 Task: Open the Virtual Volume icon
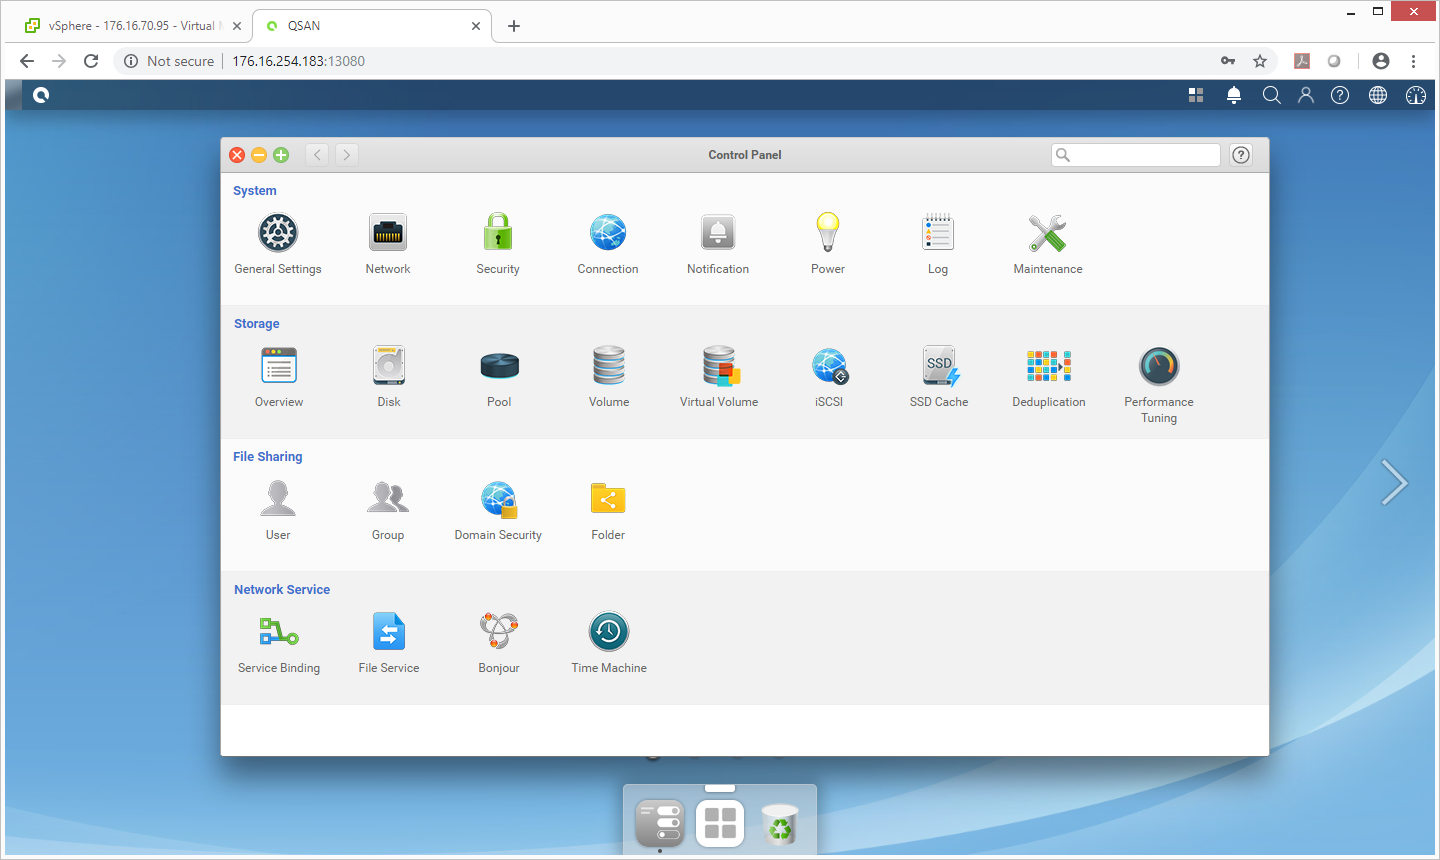click(x=719, y=366)
